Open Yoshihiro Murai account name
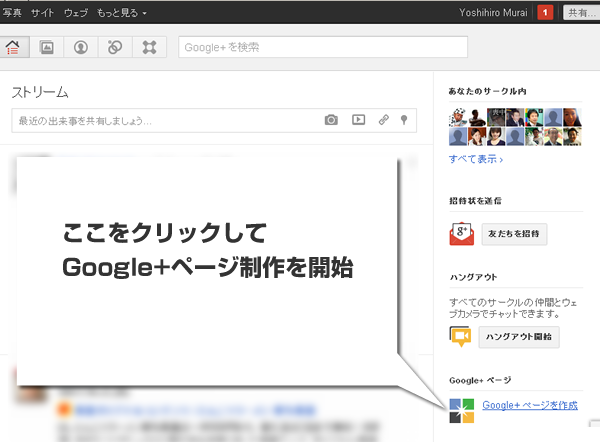Screen dimensions: 600x442 click(x=493, y=13)
